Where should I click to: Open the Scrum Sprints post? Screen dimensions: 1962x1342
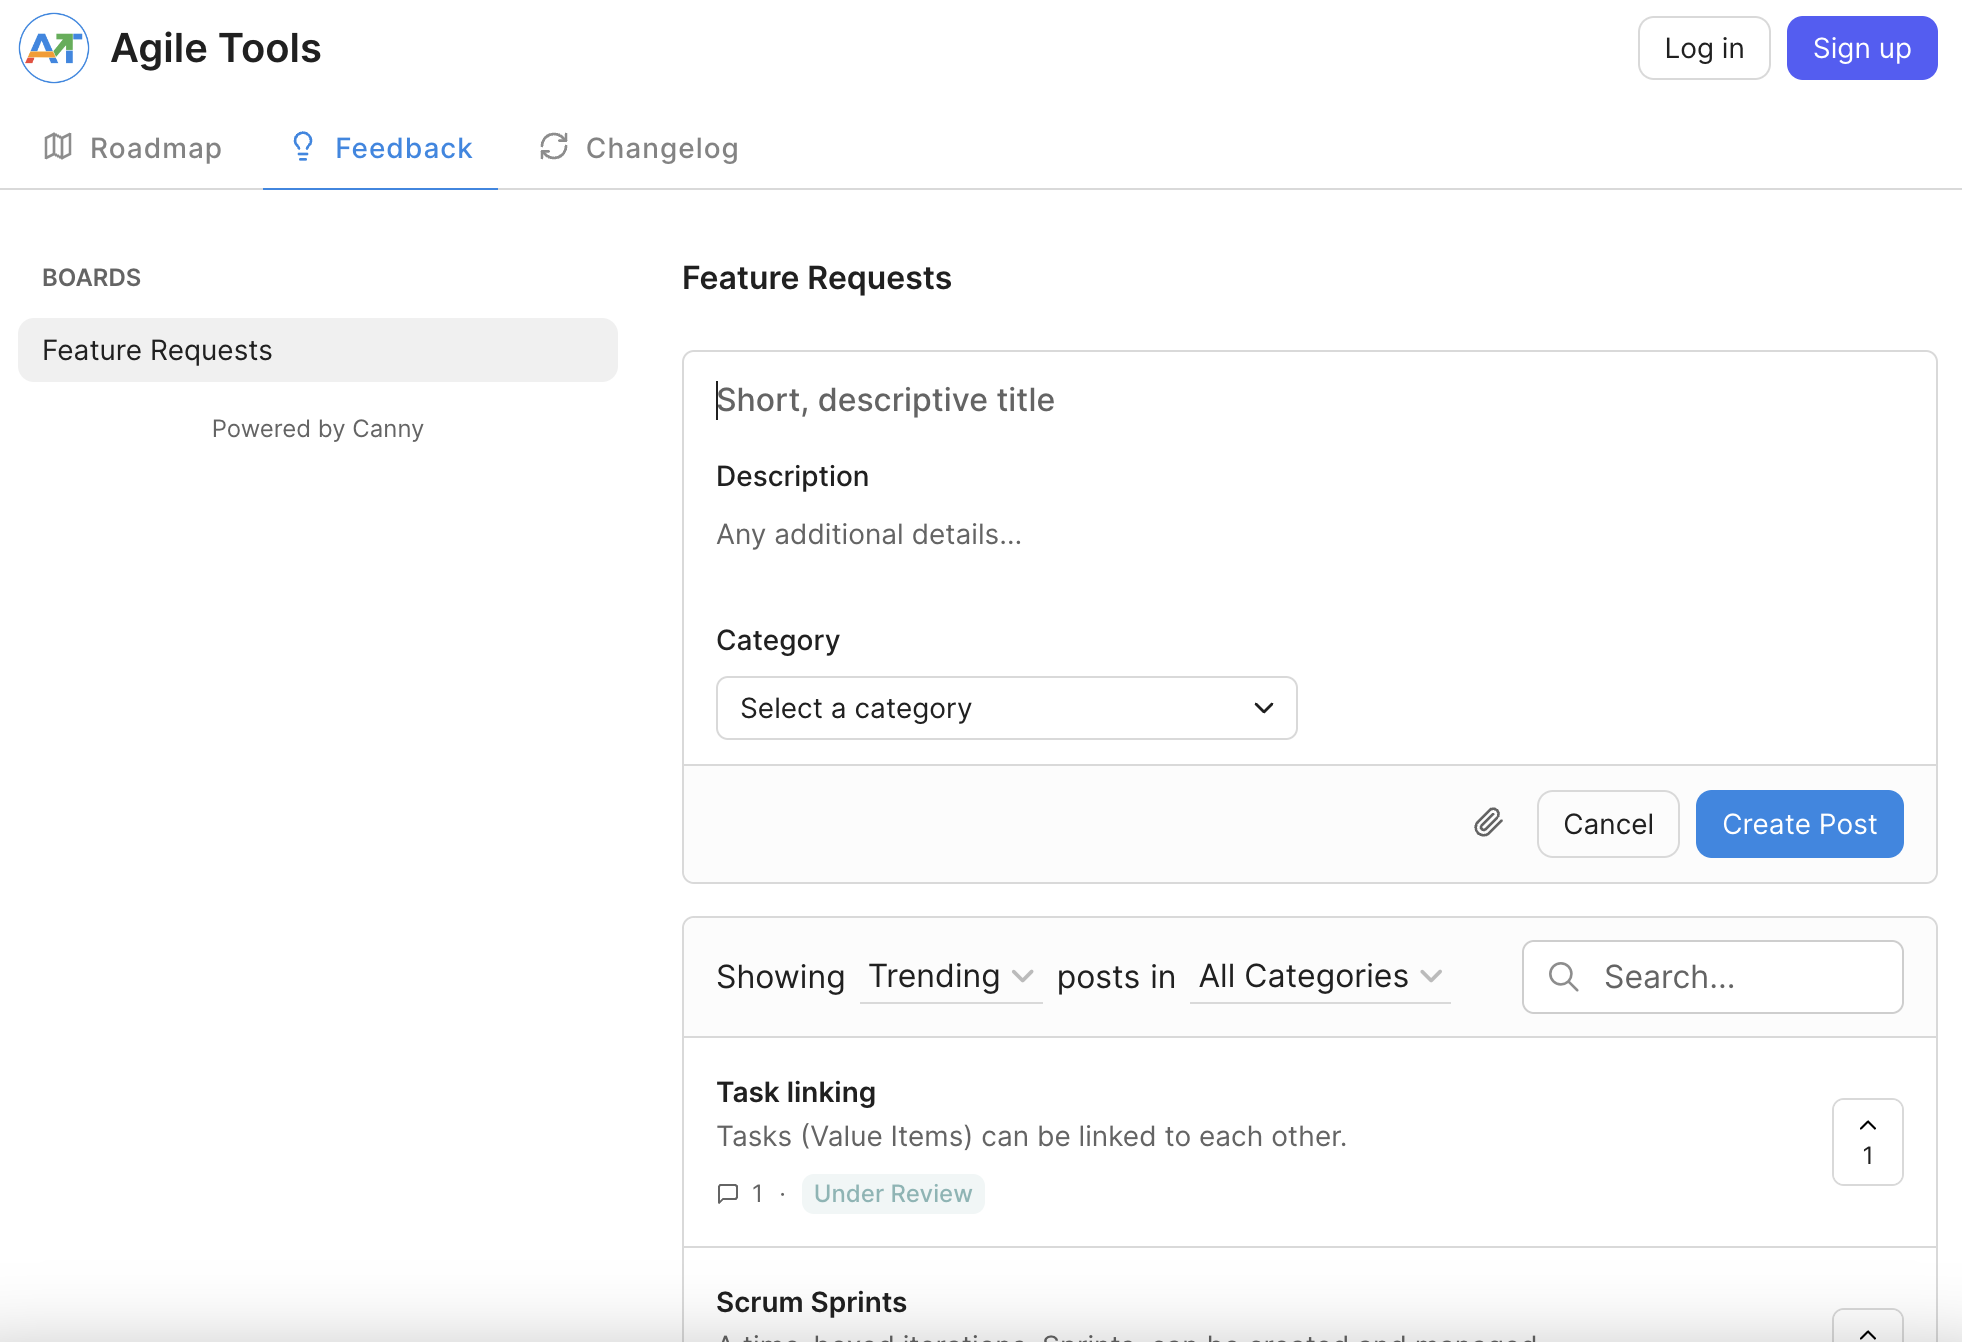(x=811, y=1302)
